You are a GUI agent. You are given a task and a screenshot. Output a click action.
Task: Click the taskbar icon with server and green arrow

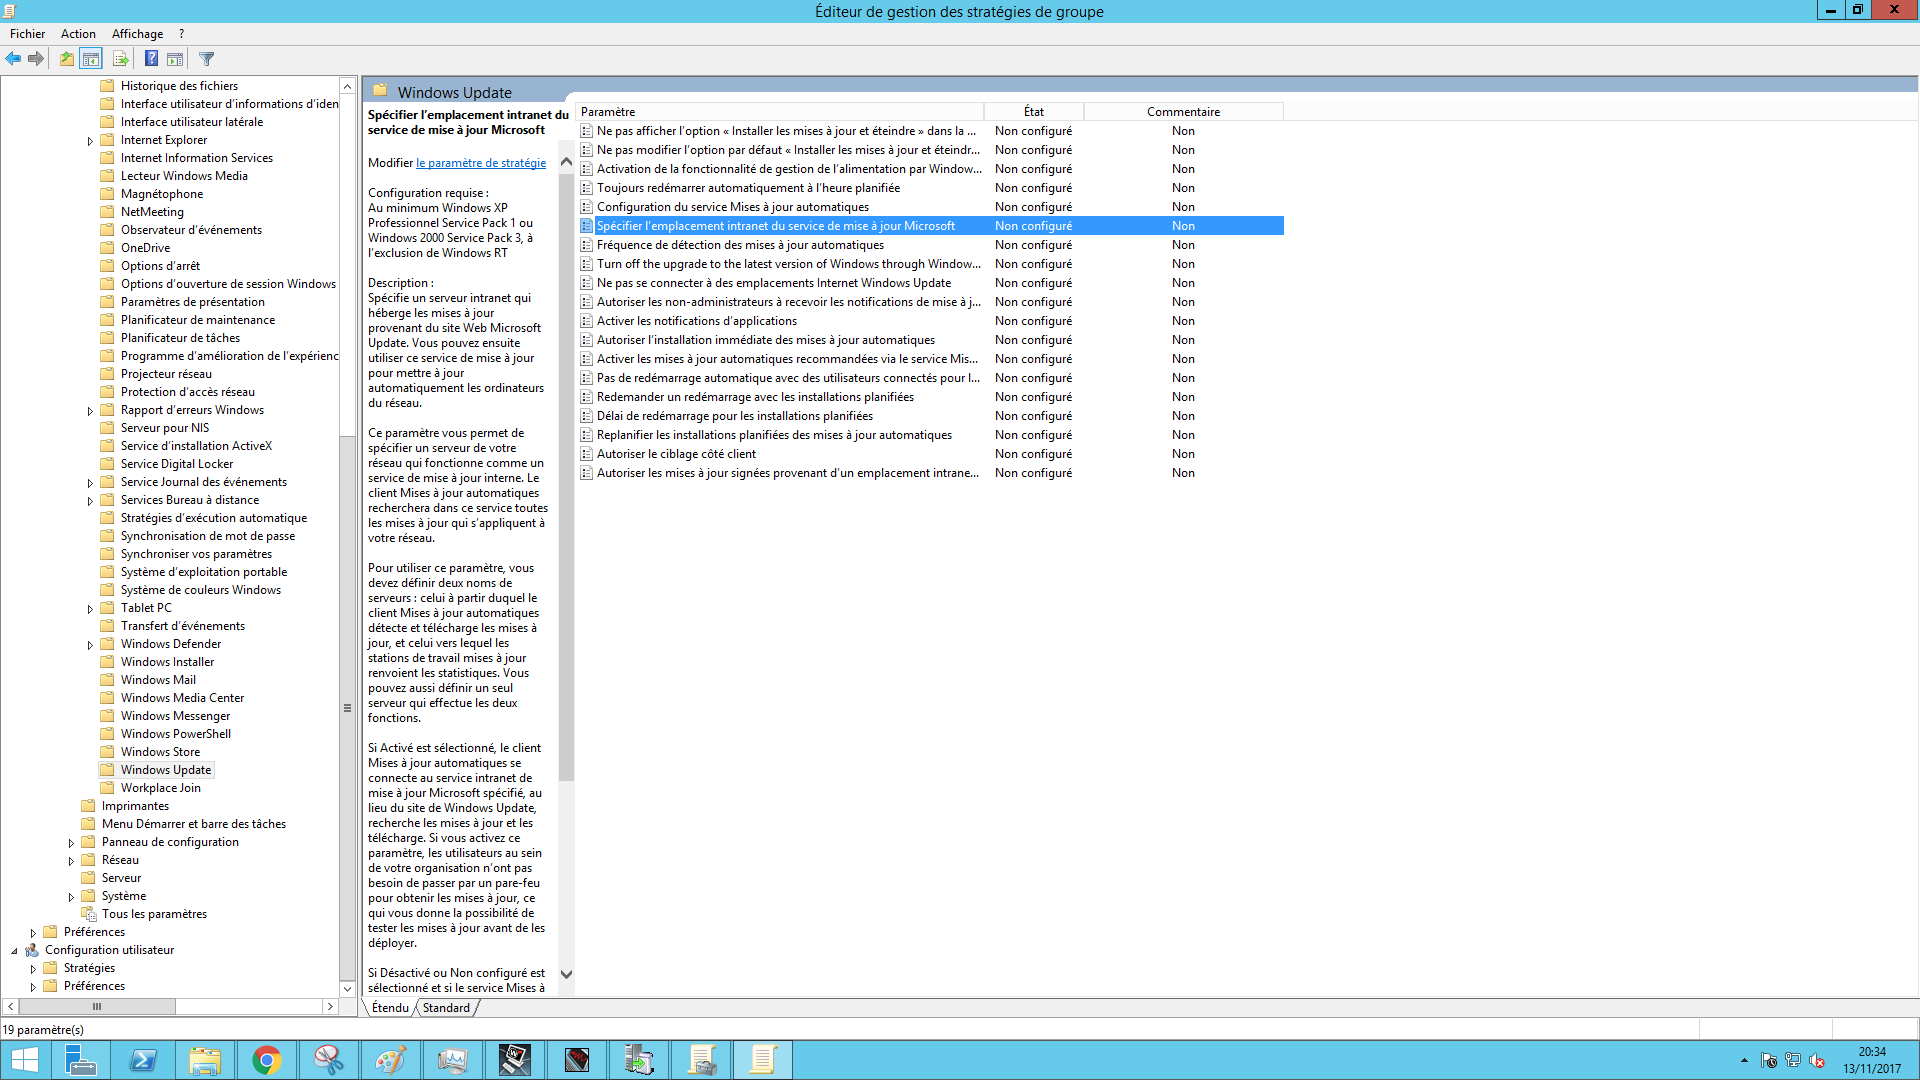pyautogui.click(x=639, y=1060)
